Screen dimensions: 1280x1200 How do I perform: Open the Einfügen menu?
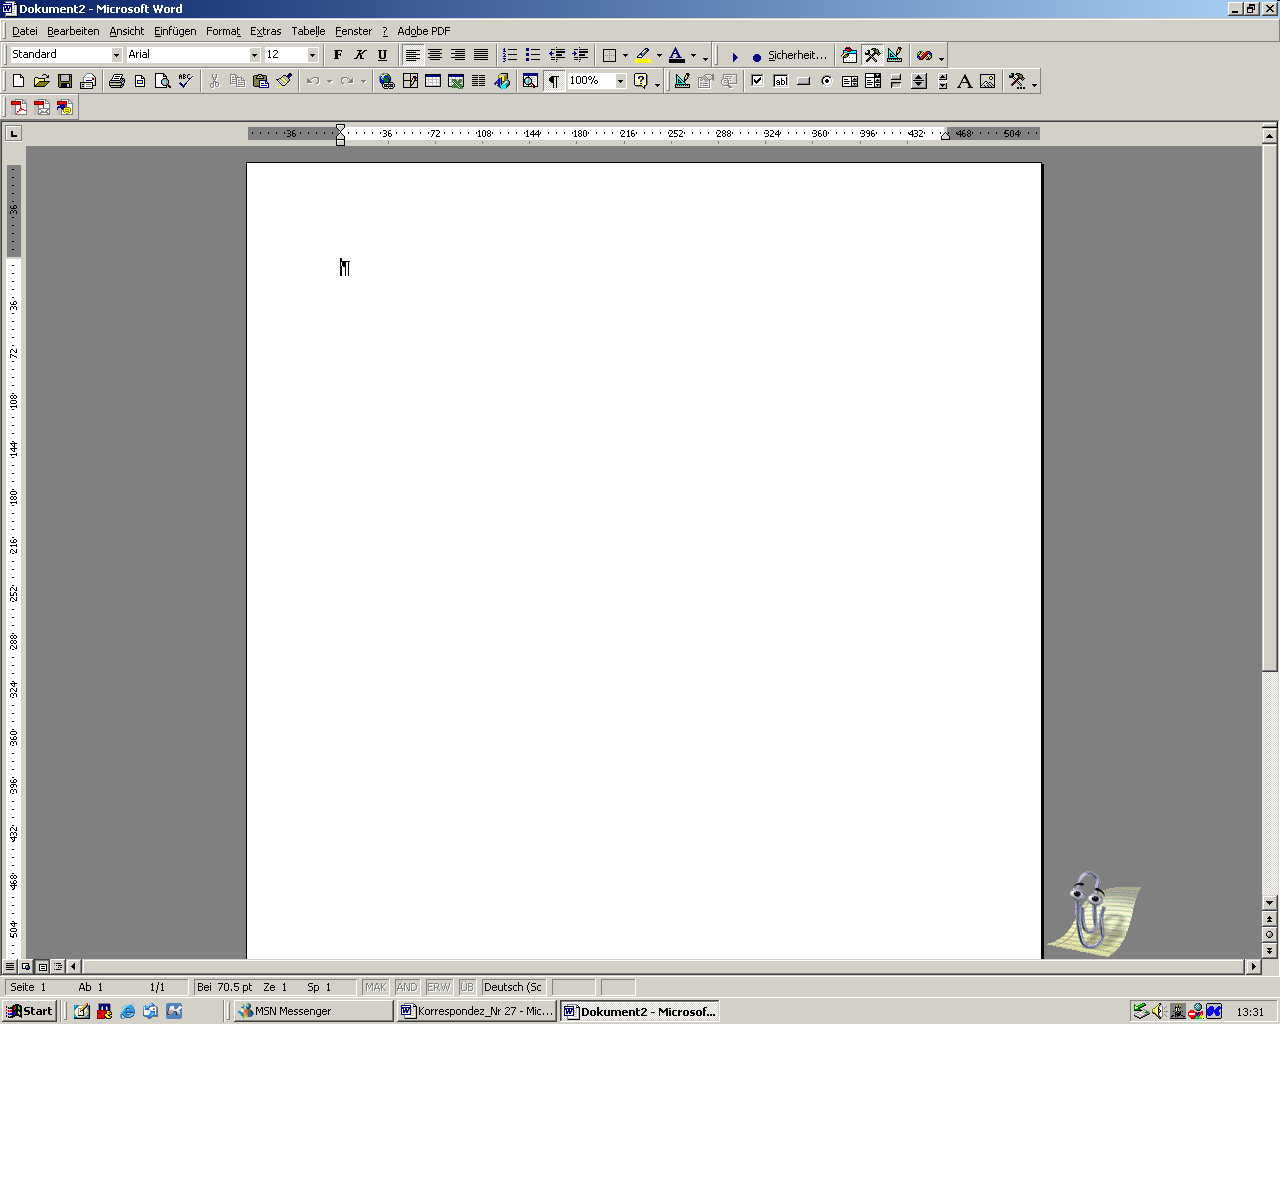tap(175, 31)
